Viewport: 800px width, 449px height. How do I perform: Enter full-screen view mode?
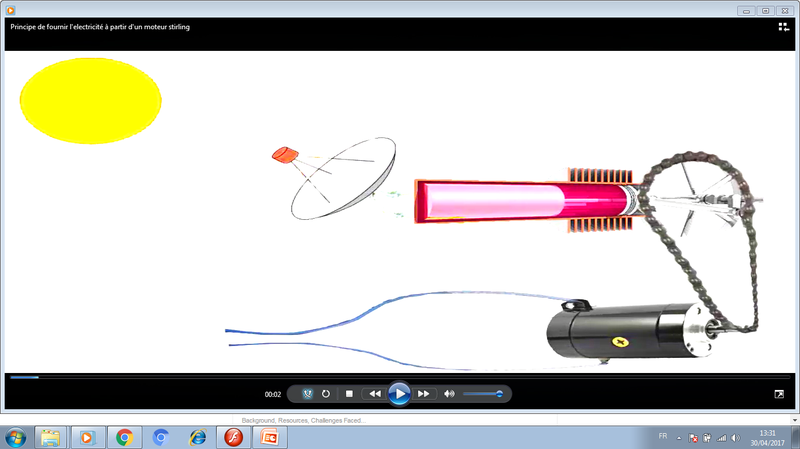[779, 394]
